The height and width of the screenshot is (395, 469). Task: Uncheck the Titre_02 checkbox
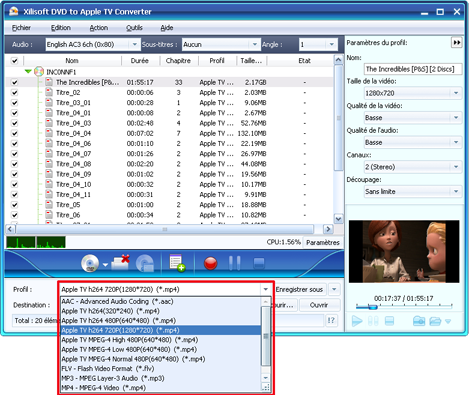pyautogui.click(x=14, y=92)
